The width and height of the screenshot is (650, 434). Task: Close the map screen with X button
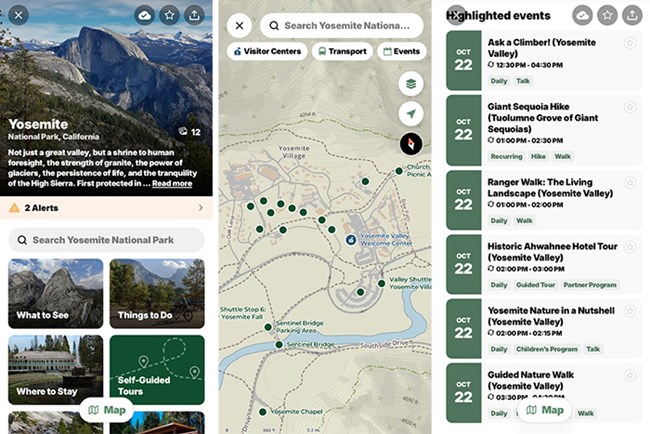tap(239, 26)
